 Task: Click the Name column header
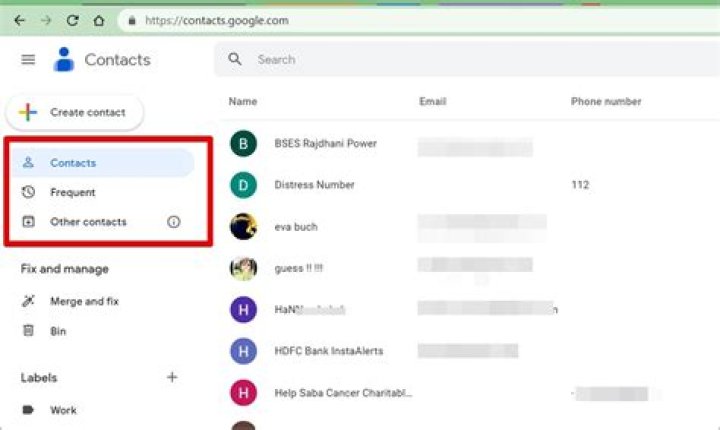point(243,102)
